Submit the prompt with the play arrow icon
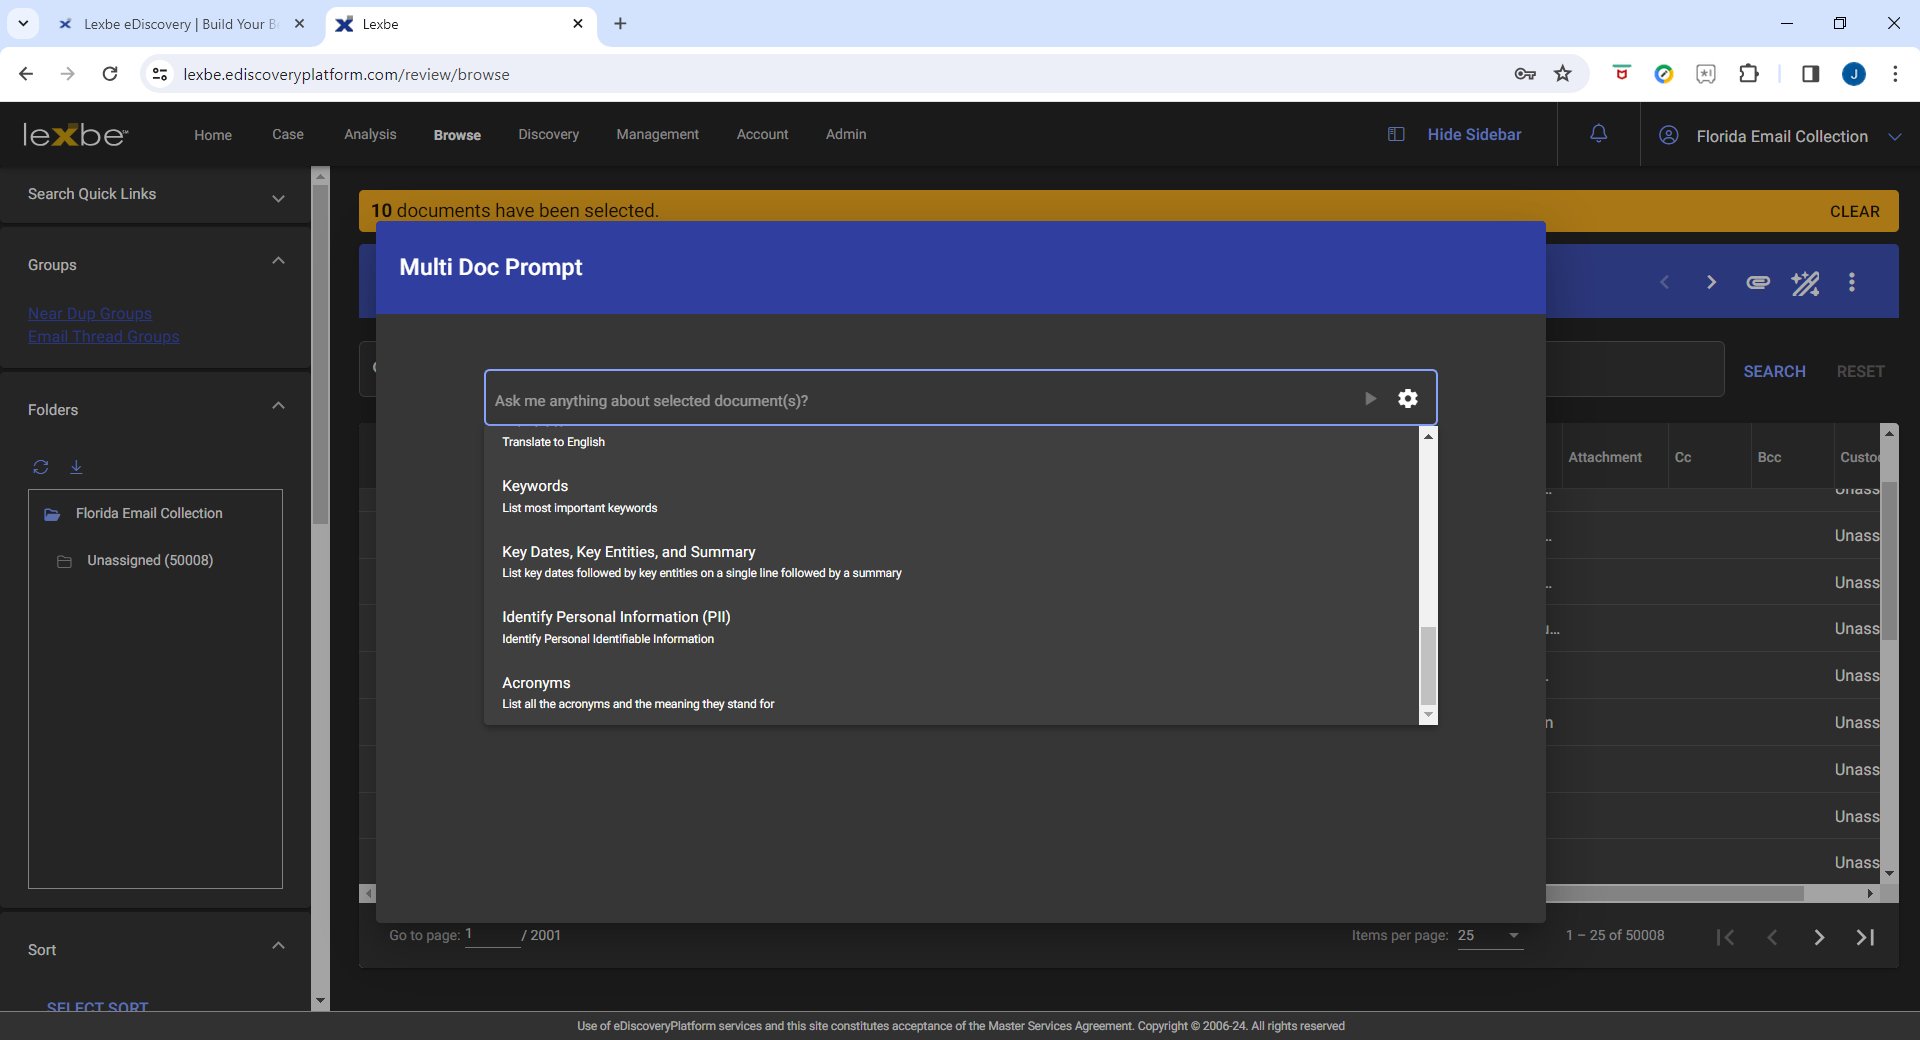Viewport: 1920px width, 1040px height. tap(1370, 398)
